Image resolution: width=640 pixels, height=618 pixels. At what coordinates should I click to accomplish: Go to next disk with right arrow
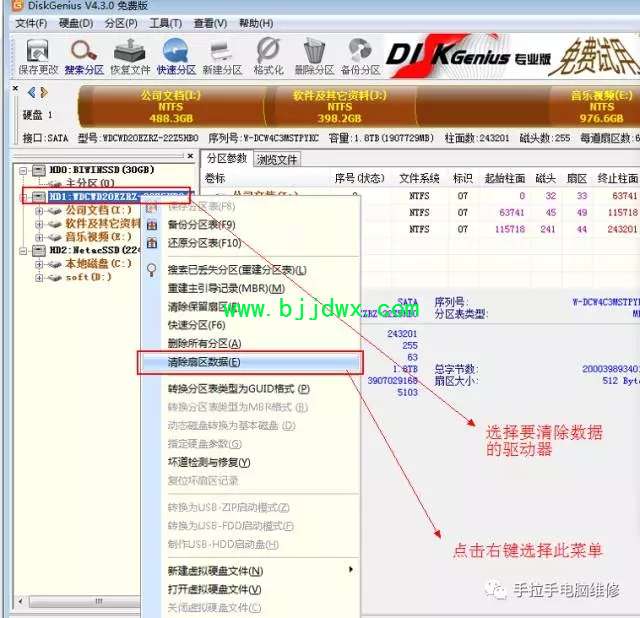coord(44,93)
